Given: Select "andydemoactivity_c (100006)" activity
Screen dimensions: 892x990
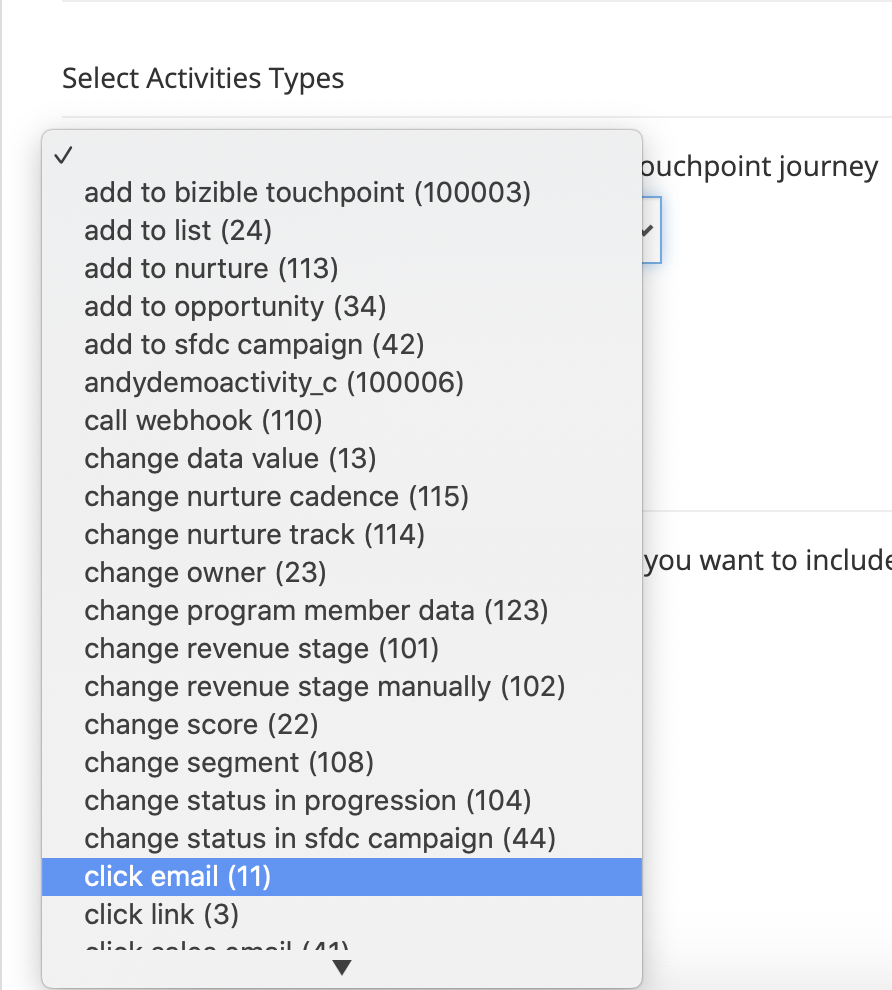Looking at the screenshot, I should pos(274,382).
